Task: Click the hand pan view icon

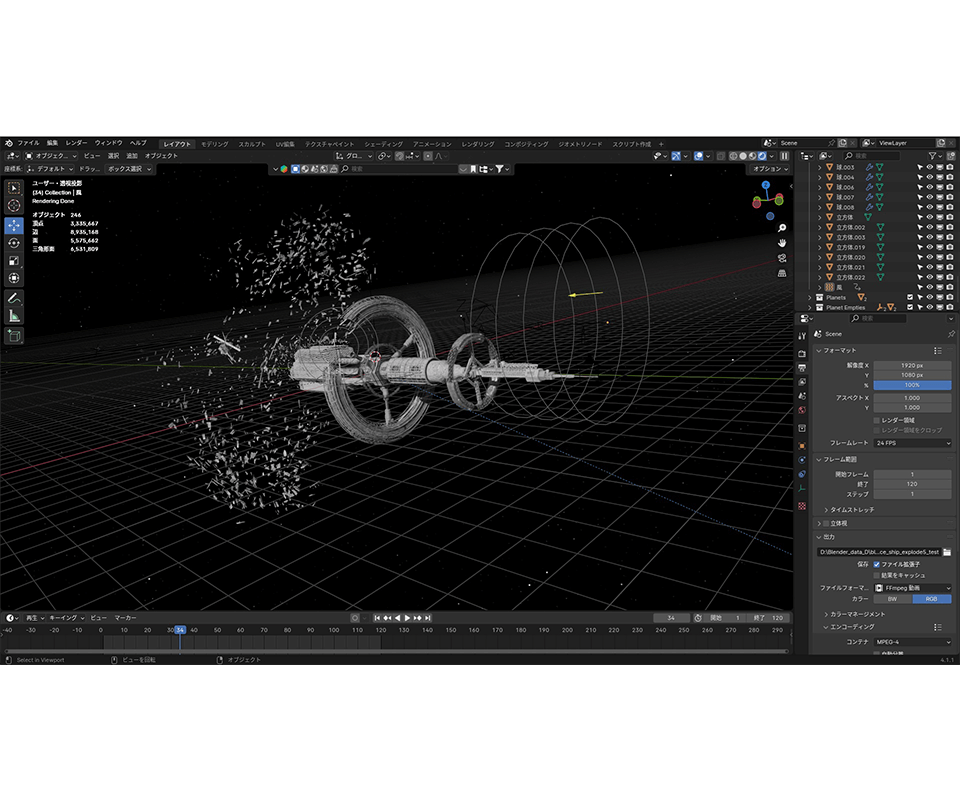Action: pyautogui.click(x=781, y=243)
